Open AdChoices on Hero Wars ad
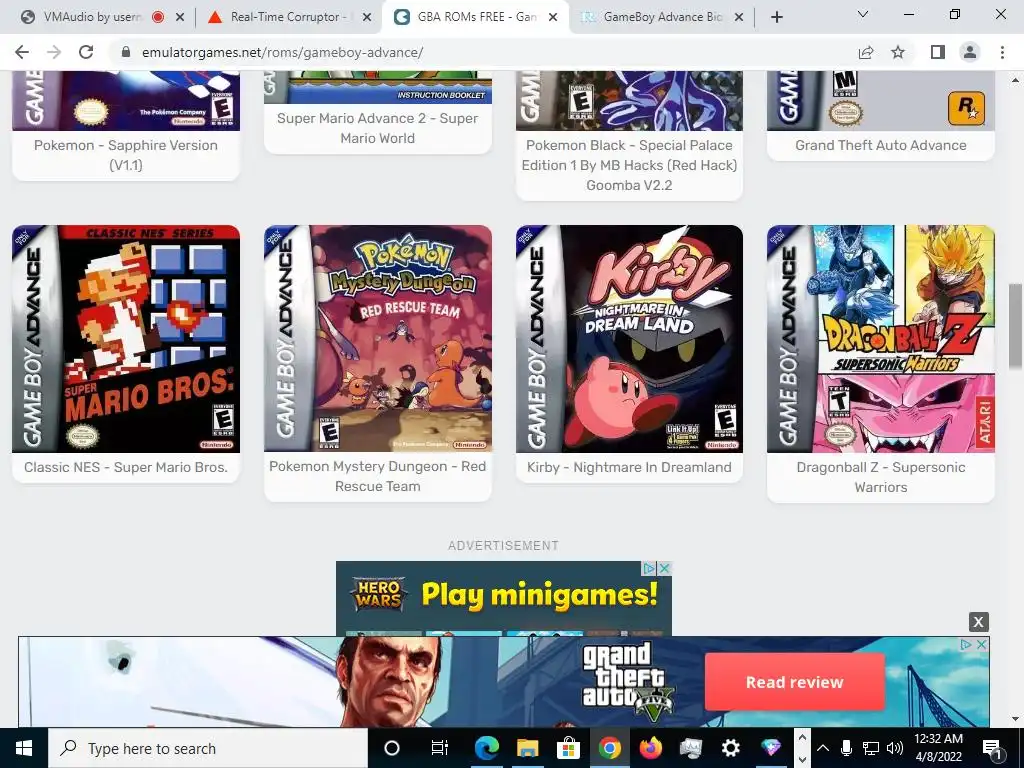The width and height of the screenshot is (1024, 768). 650,568
